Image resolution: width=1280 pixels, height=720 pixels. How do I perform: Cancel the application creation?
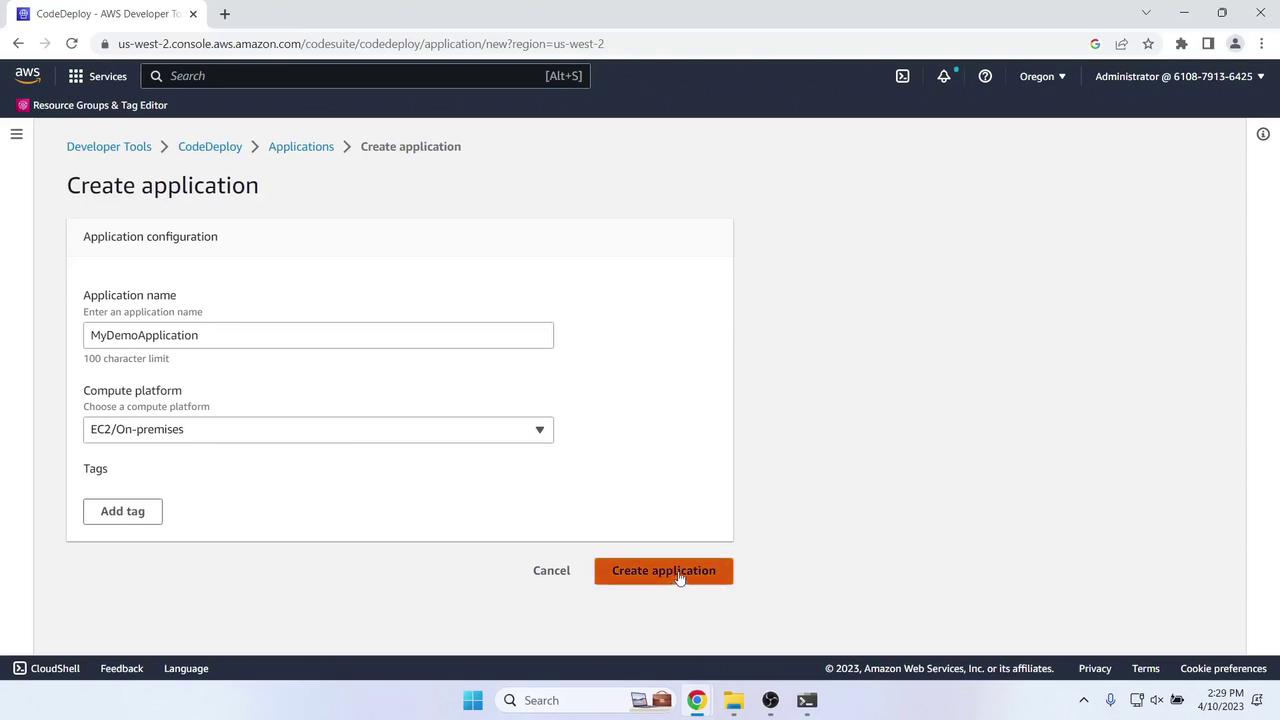551,571
